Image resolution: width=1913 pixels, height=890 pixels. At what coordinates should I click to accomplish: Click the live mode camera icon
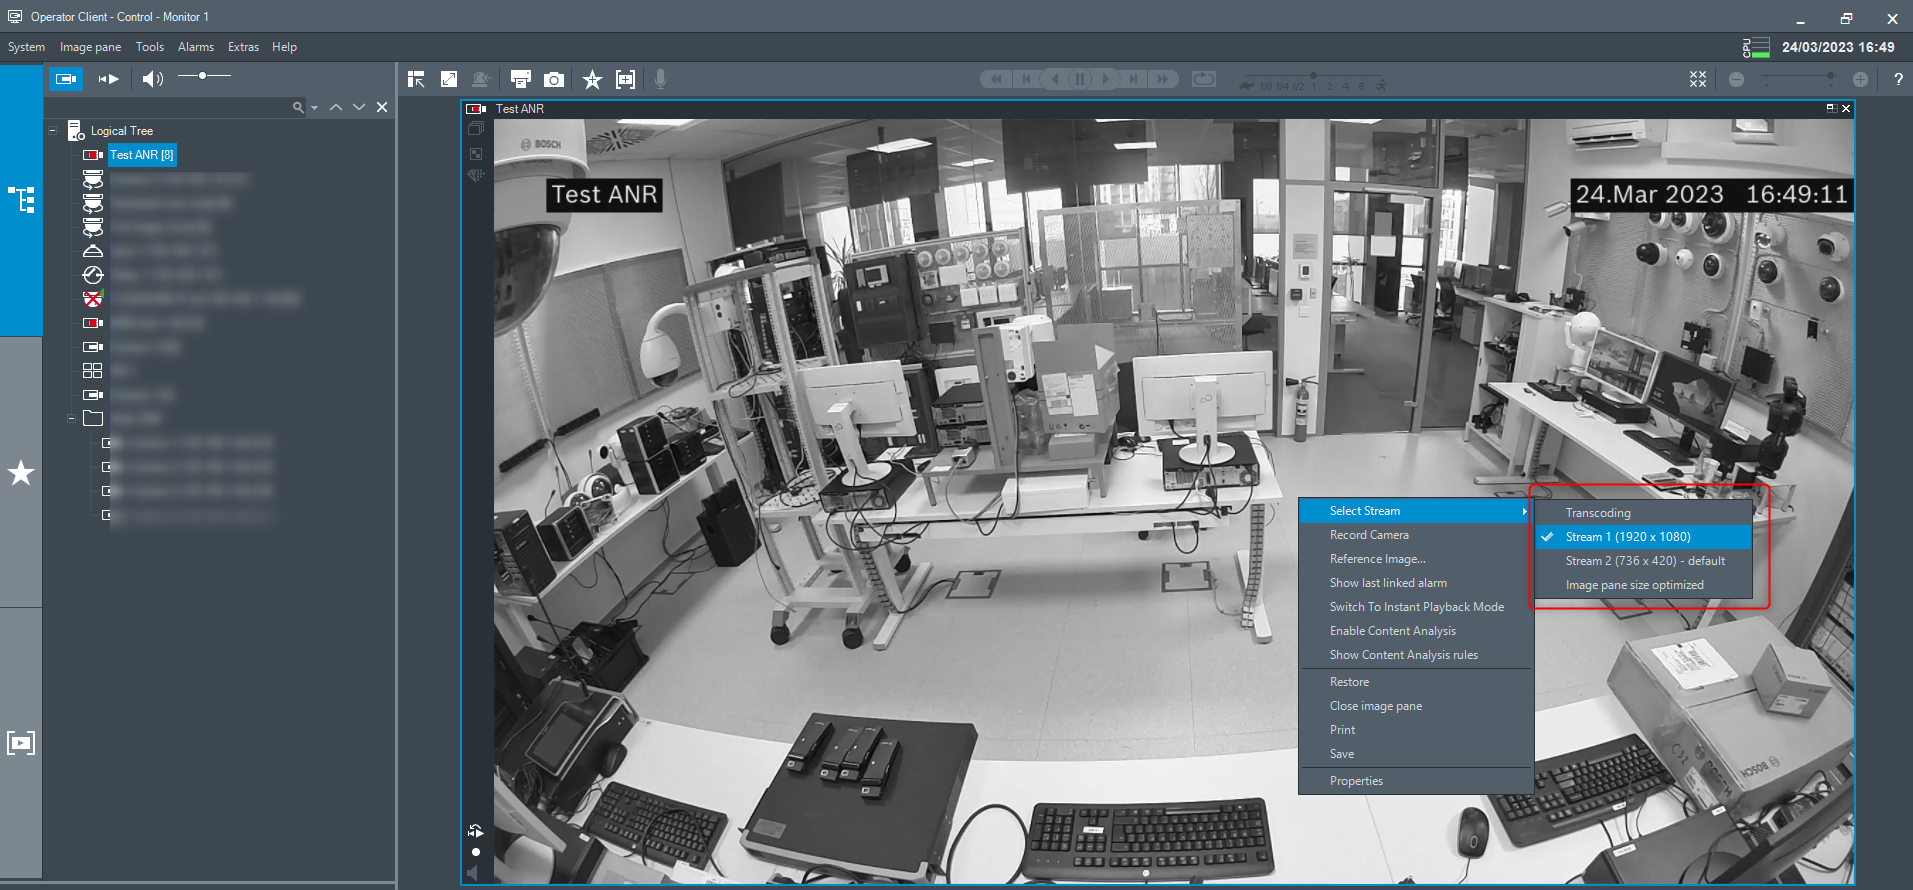click(x=66, y=79)
